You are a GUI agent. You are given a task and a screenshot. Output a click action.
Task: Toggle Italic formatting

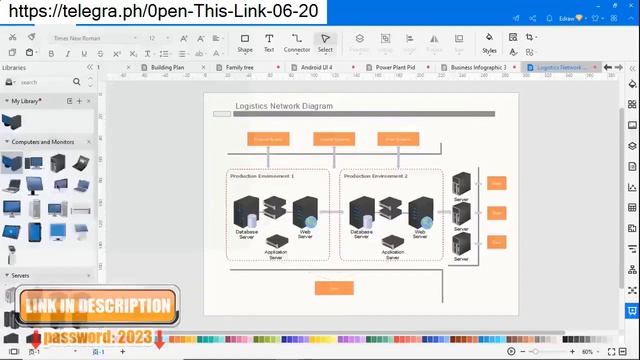coord(68,53)
